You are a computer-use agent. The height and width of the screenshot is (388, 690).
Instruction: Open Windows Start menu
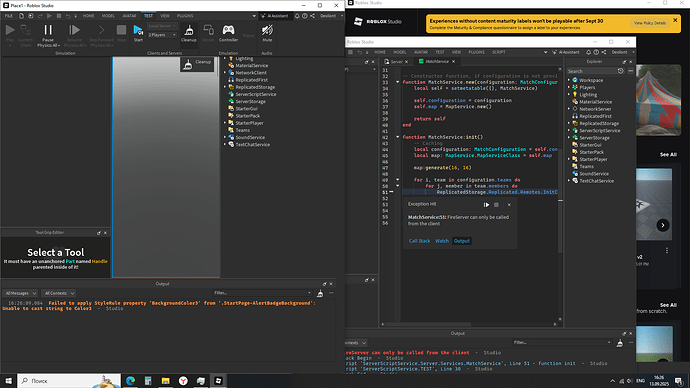coord(8,381)
